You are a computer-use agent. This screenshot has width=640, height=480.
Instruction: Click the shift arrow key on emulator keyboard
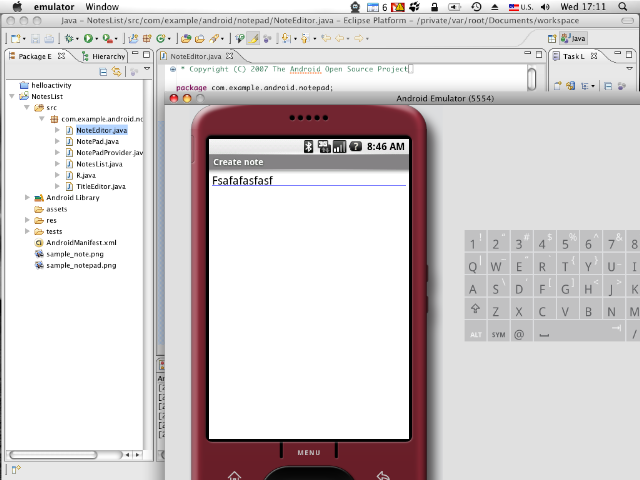[x=475, y=309]
